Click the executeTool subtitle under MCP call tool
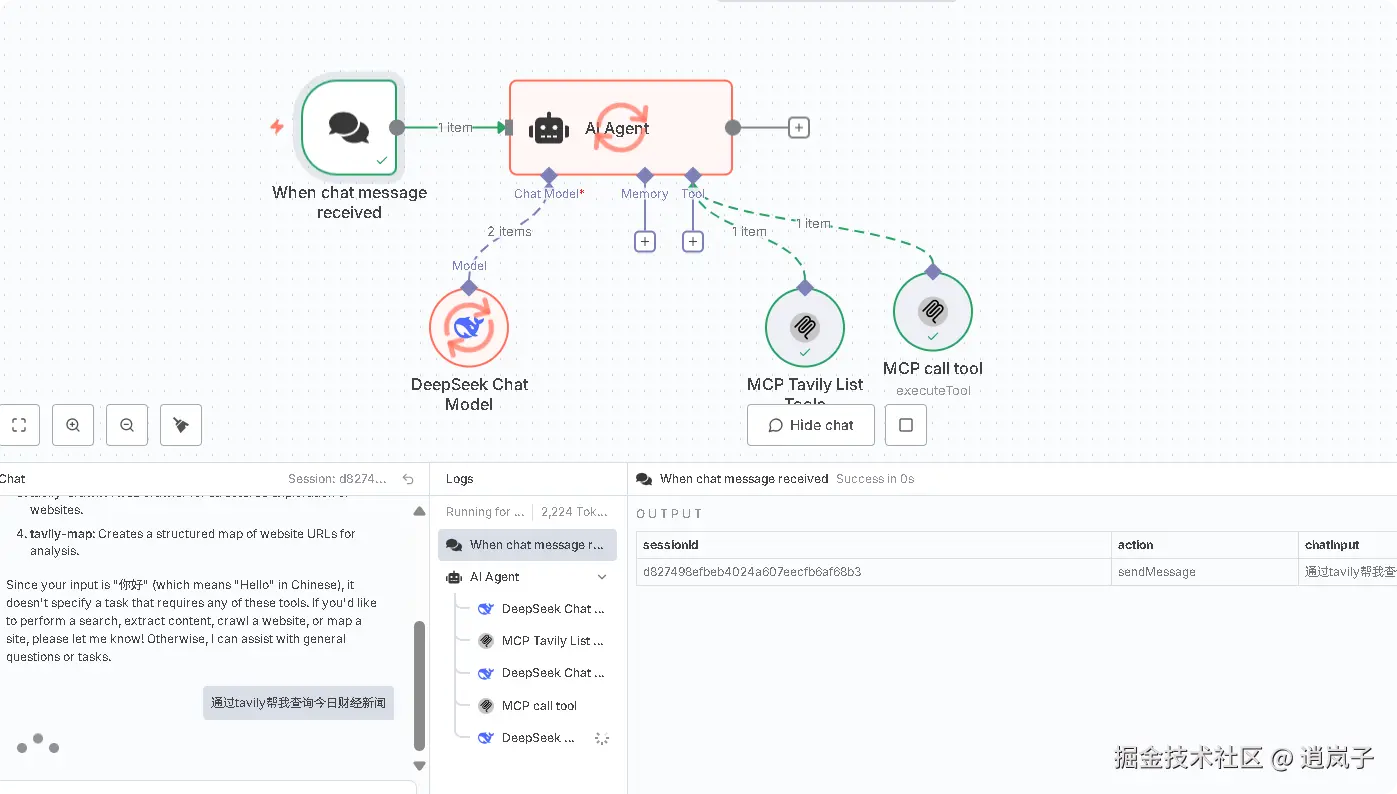Screen dimensions: 1397x794 coord(933,391)
